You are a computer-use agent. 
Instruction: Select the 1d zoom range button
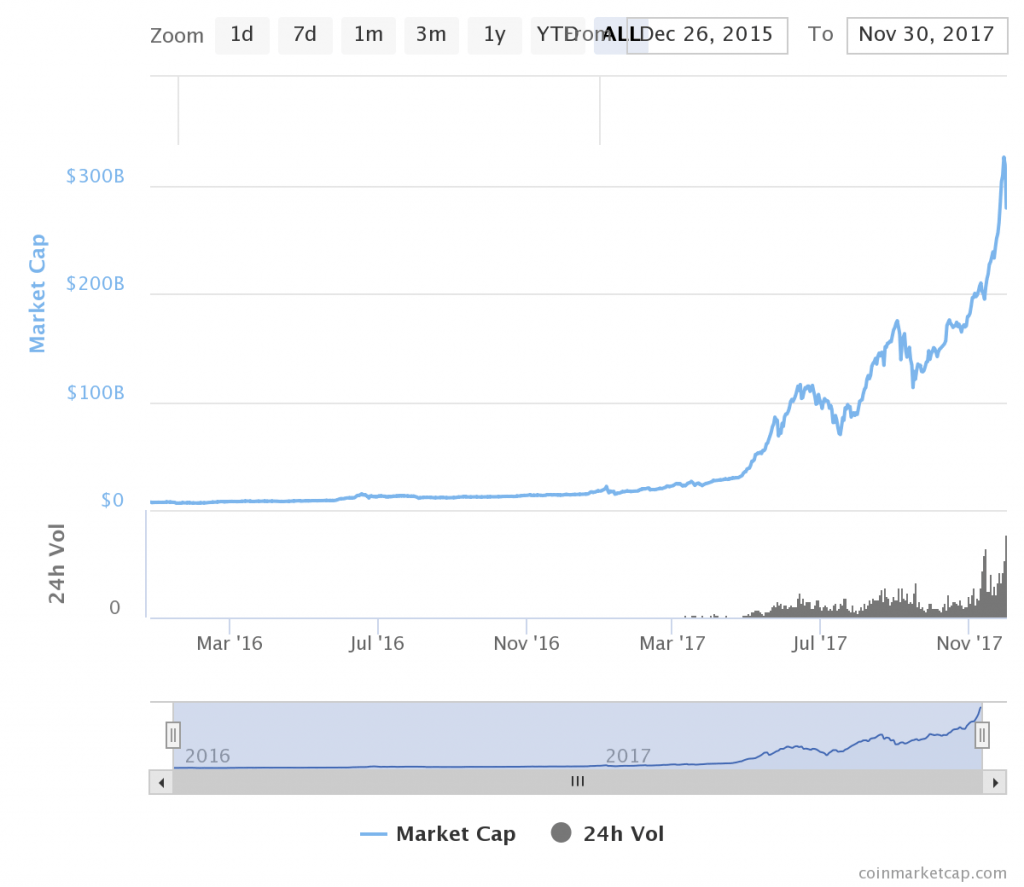242,35
